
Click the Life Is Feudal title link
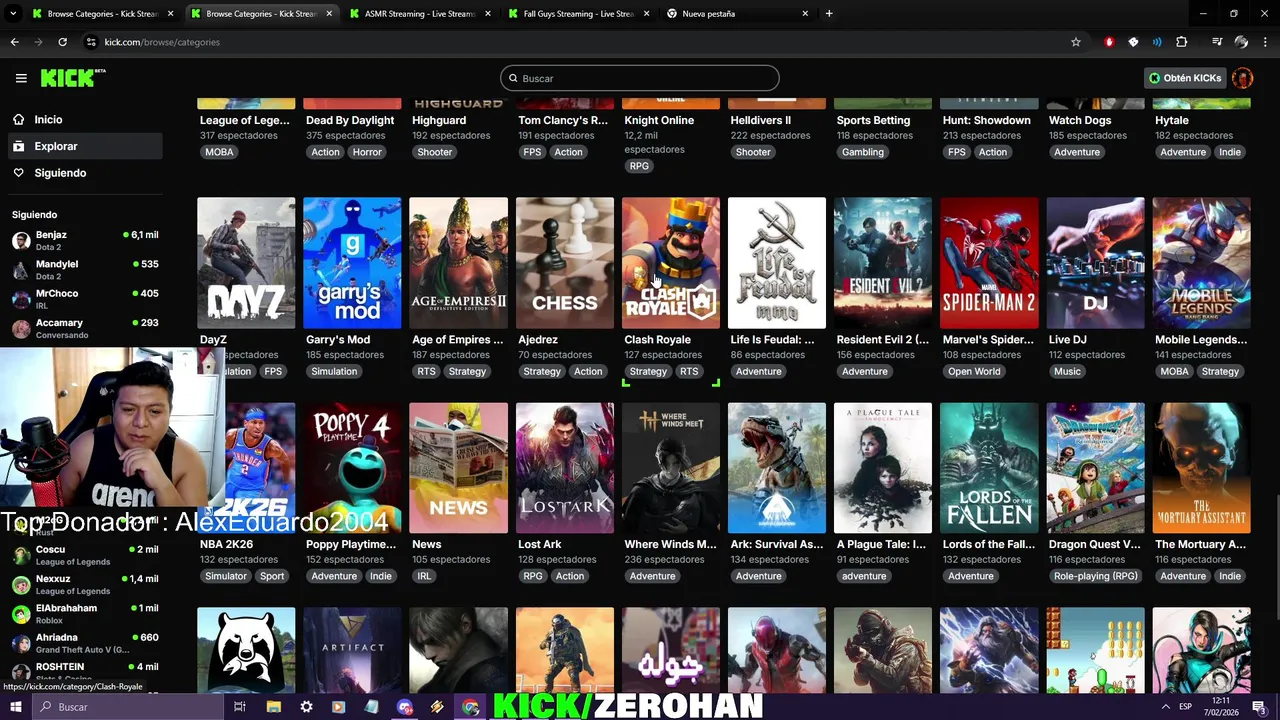coord(771,340)
